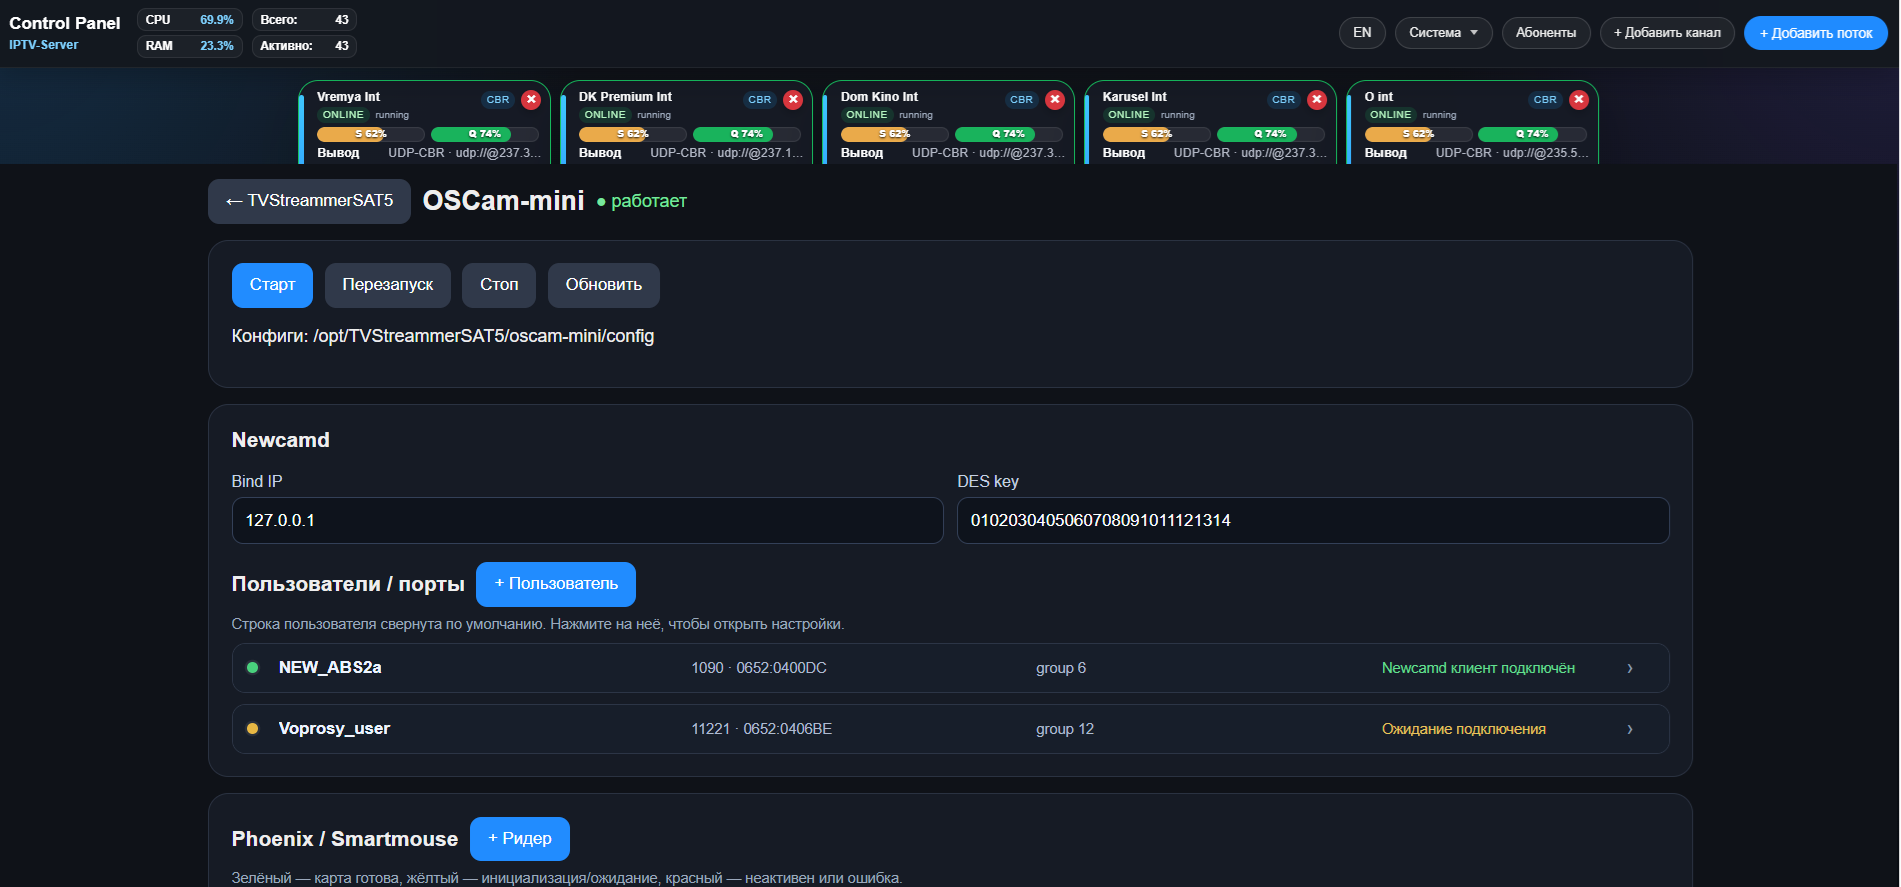
Task: Click IPTV-Server subtitle link
Action: [x=44, y=45]
